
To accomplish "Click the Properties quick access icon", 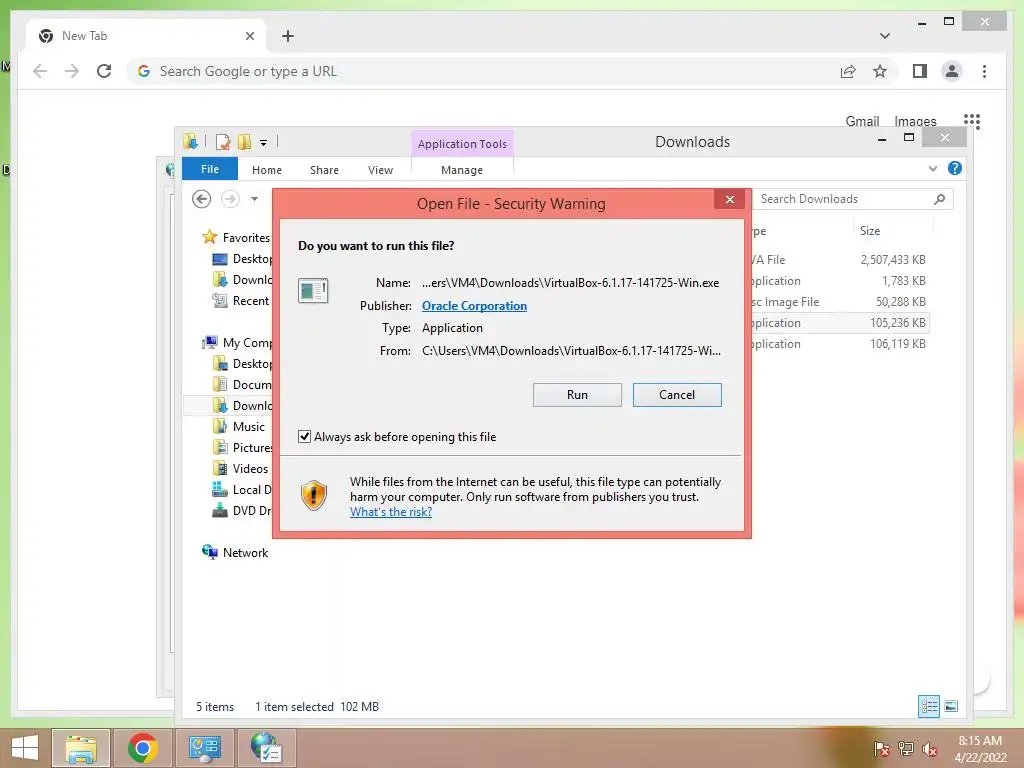I will tap(223, 141).
